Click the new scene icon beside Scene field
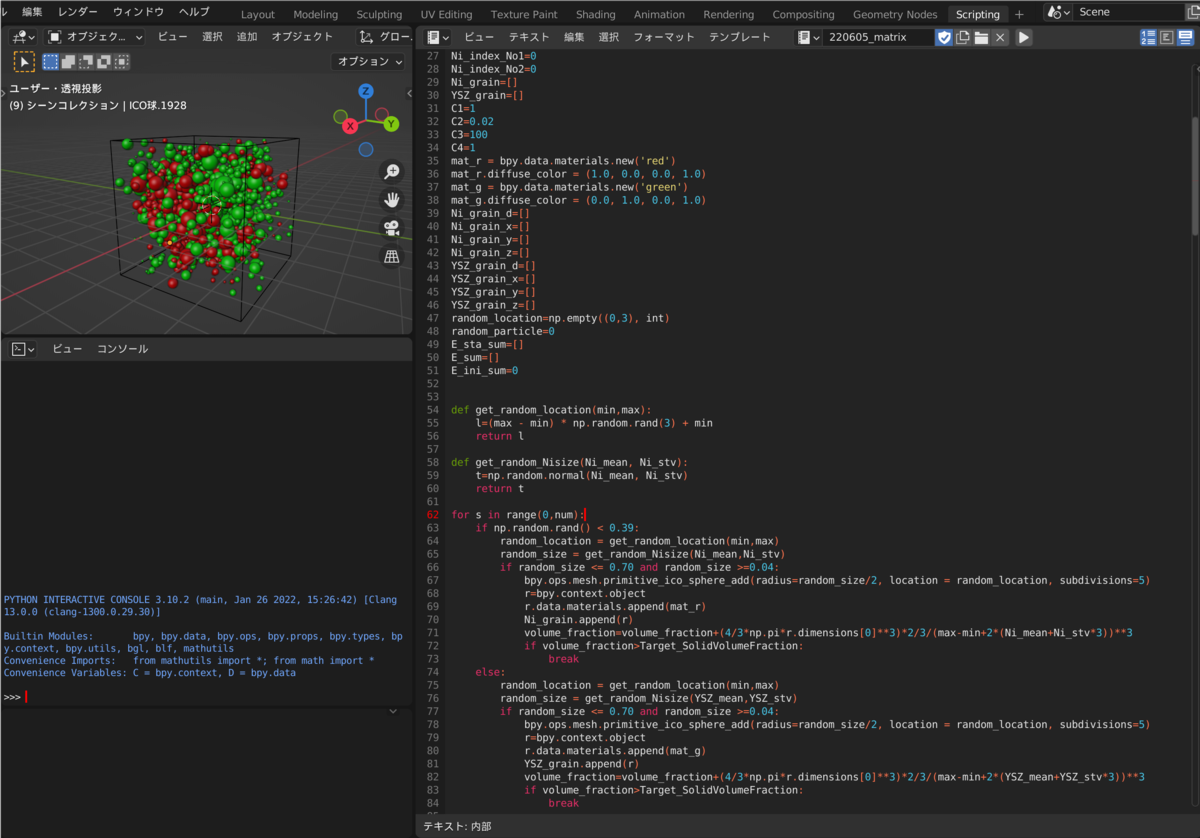The image size is (1200, 838). tap(1192, 13)
